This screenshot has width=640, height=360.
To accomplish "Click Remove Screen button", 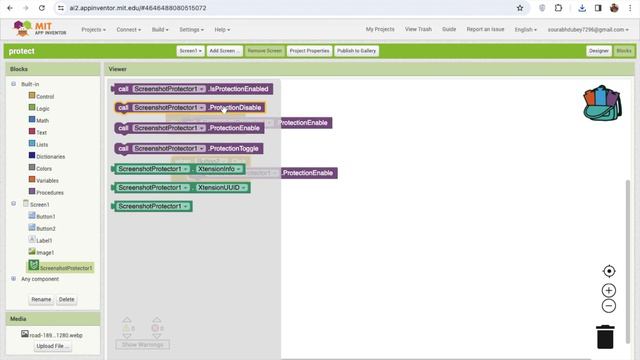I will click(x=264, y=51).
